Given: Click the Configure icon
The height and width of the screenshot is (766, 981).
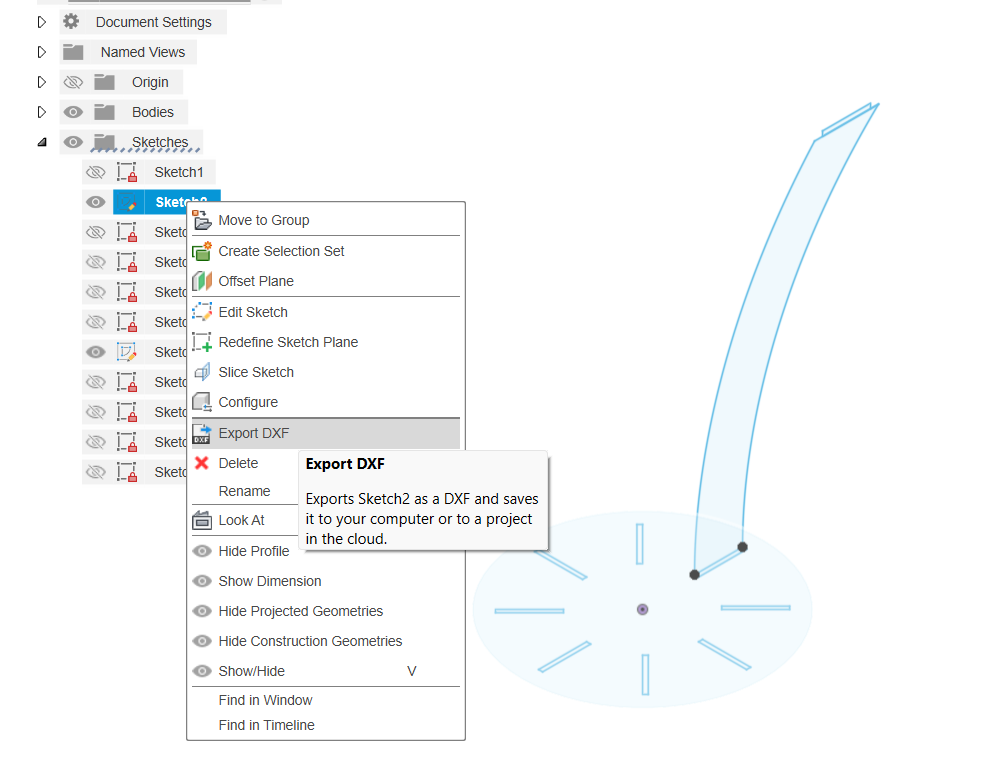Looking at the screenshot, I should (x=201, y=401).
